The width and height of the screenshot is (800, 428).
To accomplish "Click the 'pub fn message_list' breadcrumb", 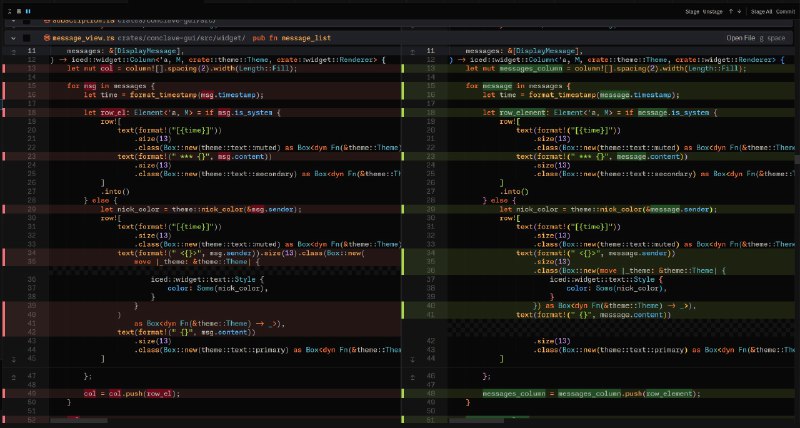I will (x=292, y=37).
